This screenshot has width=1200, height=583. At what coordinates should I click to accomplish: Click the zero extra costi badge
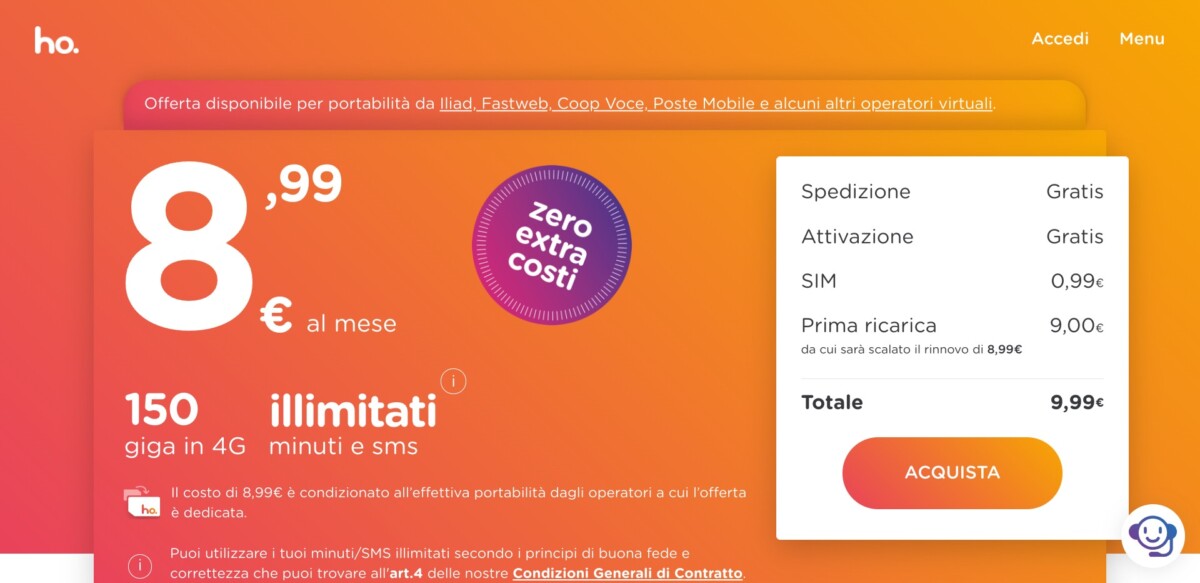[x=551, y=244]
